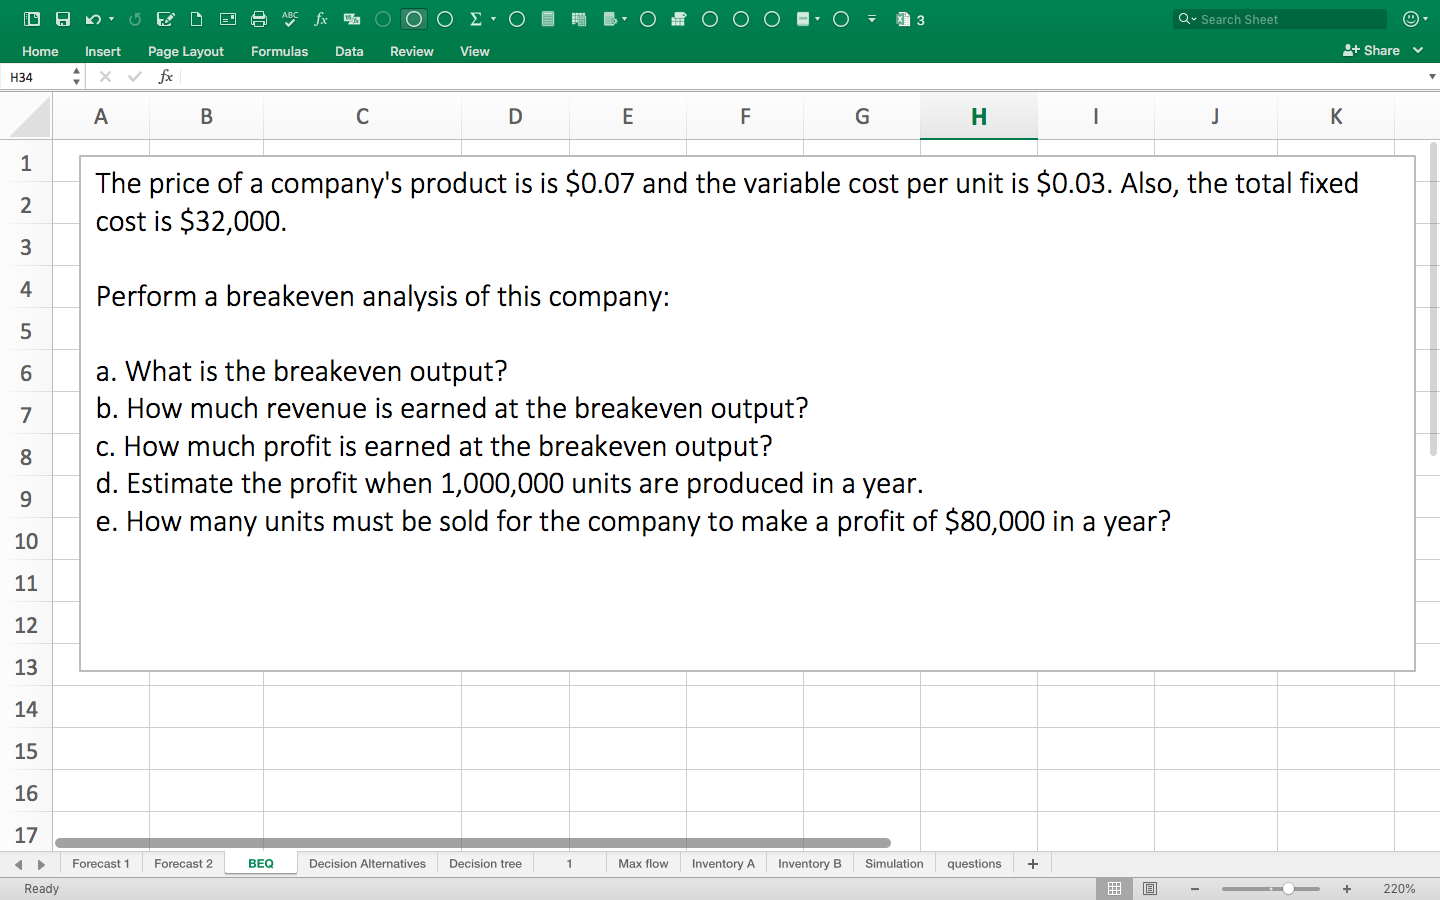Open the Insert ribbon tab
The image size is (1440, 900).
click(x=103, y=51)
